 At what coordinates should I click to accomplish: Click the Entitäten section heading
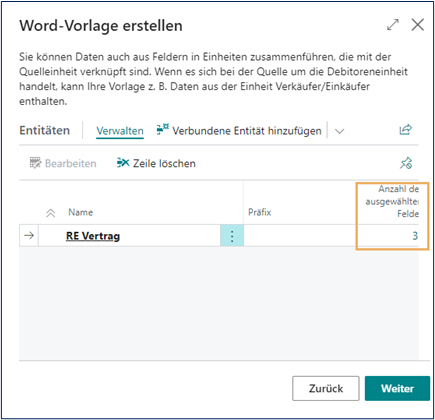click(45, 130)
